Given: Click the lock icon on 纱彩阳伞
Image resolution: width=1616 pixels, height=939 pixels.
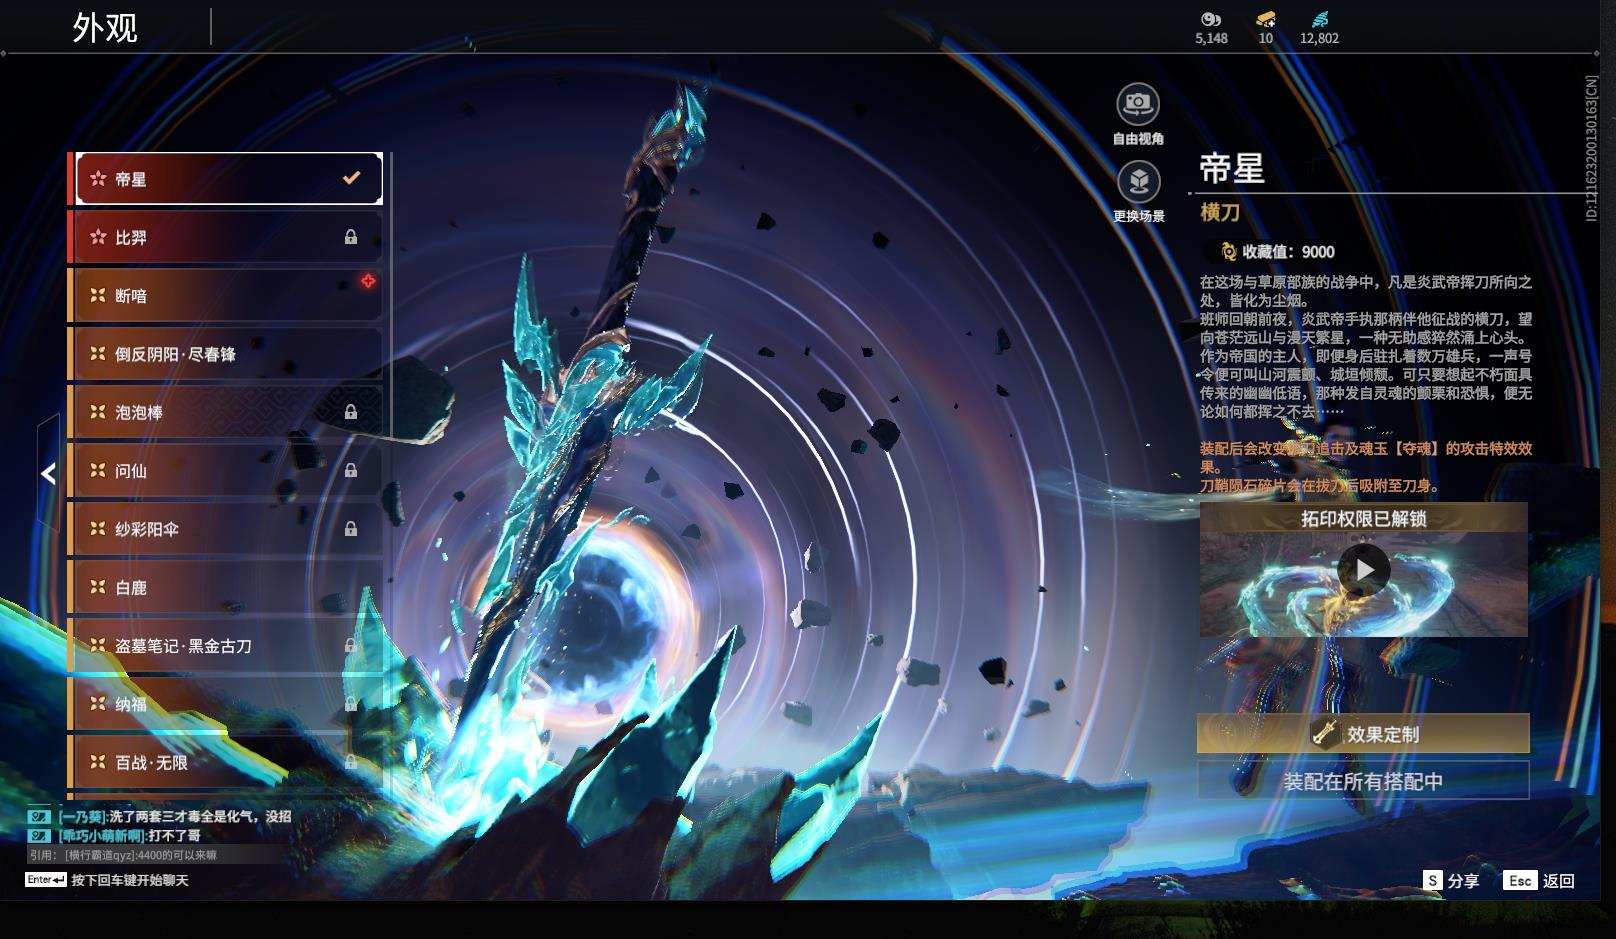Looking at the screenshot, I should [x=351, y=528].
